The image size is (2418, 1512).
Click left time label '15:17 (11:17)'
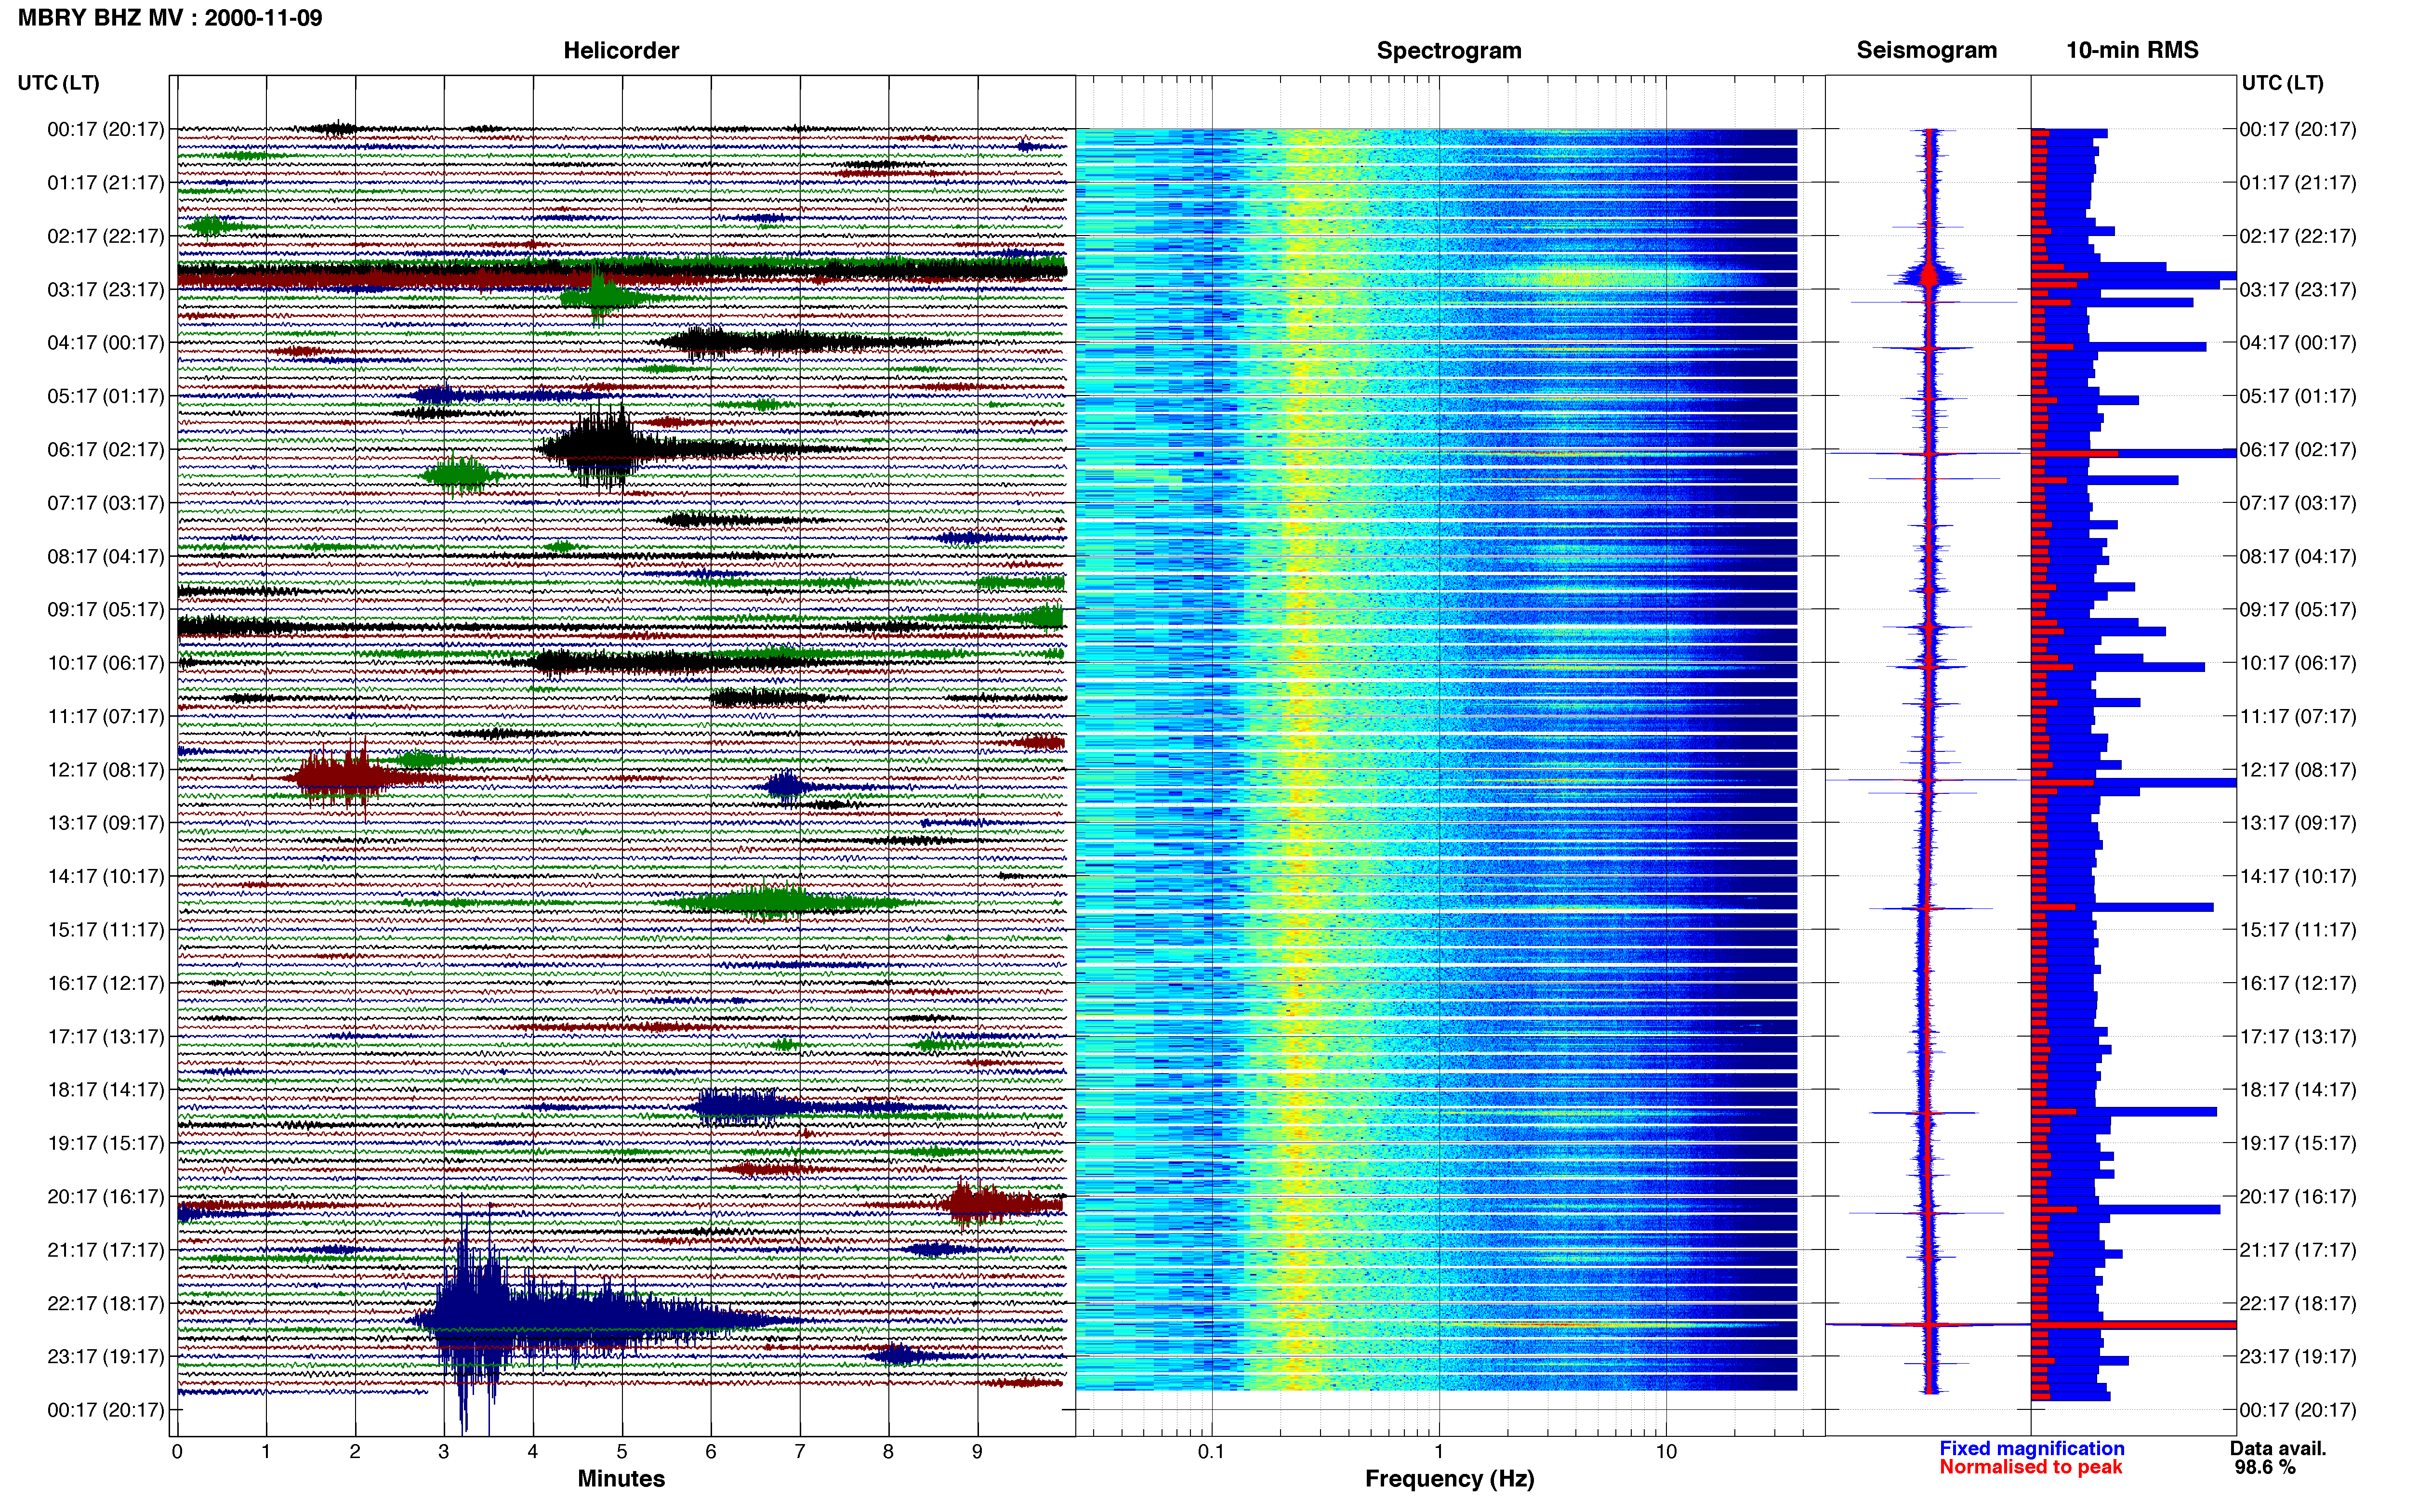coord(105,929)
